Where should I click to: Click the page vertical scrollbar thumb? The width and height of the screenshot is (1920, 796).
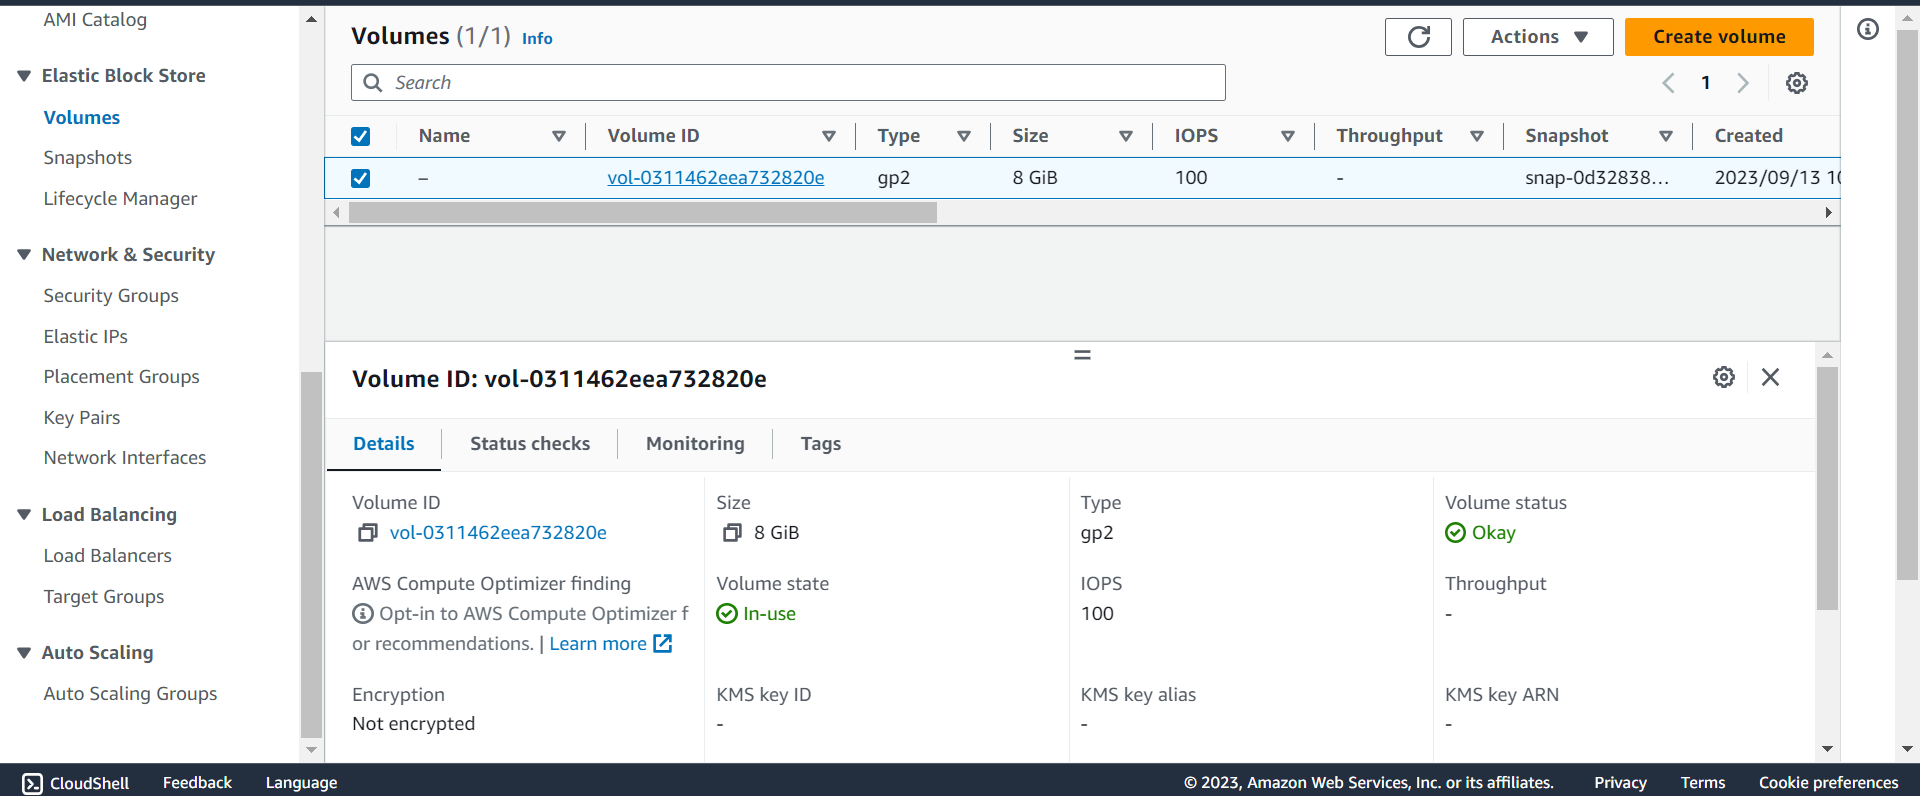[x=1907, y=305]
